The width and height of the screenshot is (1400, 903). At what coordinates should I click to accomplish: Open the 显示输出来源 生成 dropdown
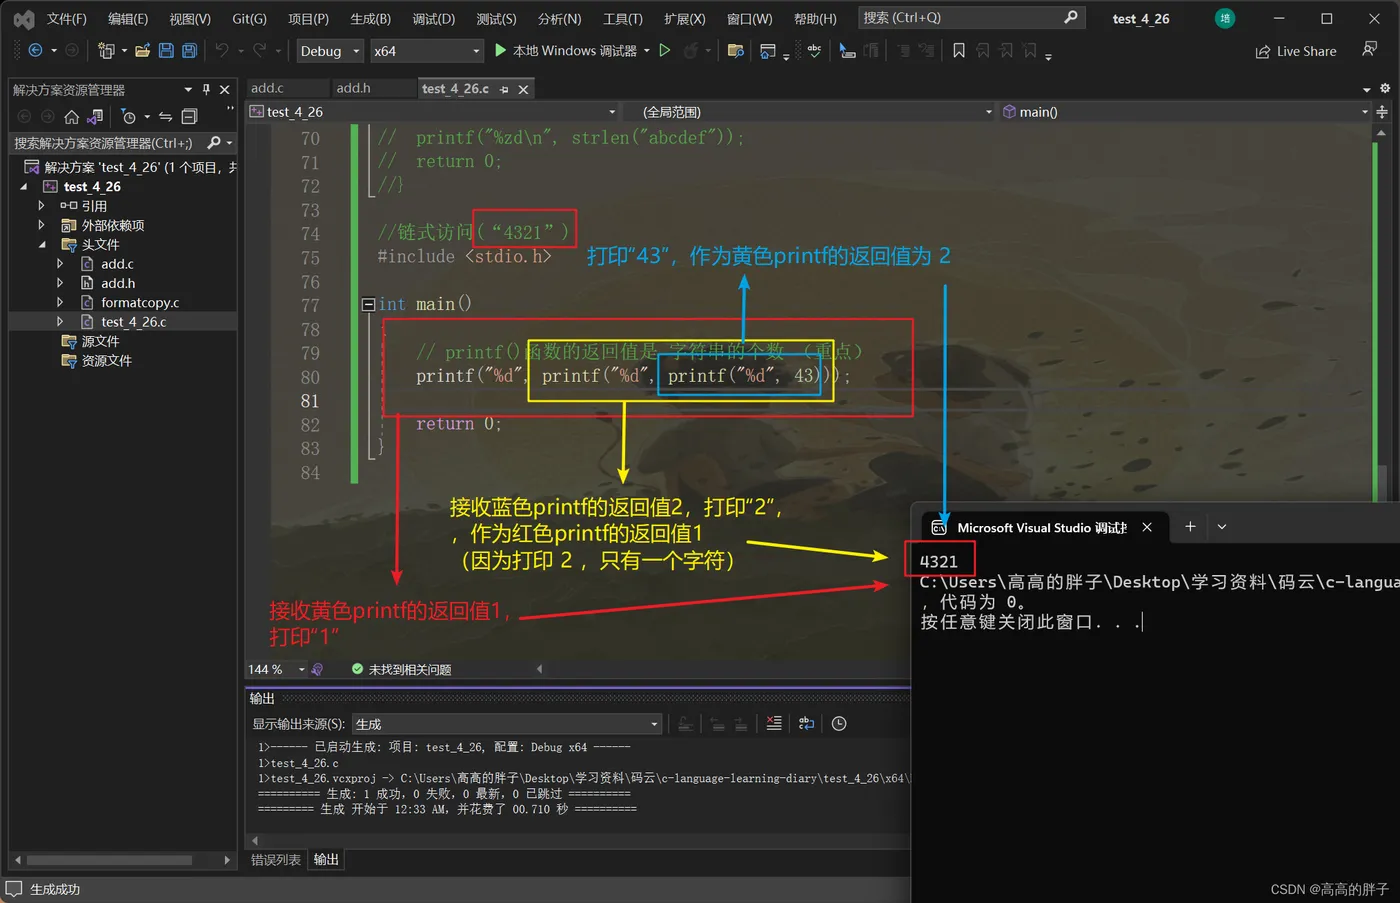tap(507, 724)
